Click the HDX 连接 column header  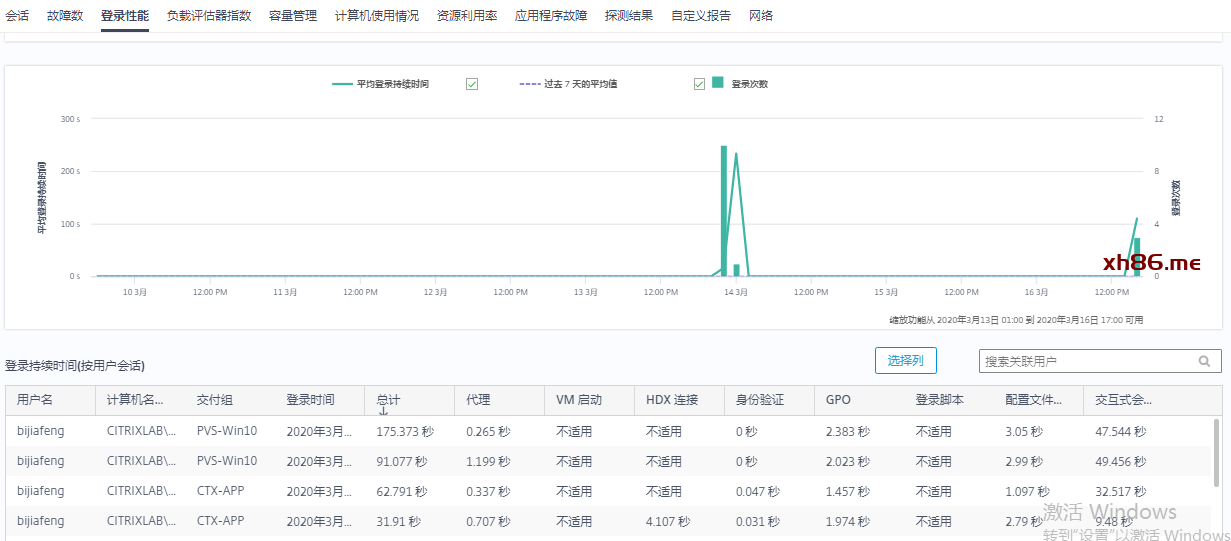point(671,399)
